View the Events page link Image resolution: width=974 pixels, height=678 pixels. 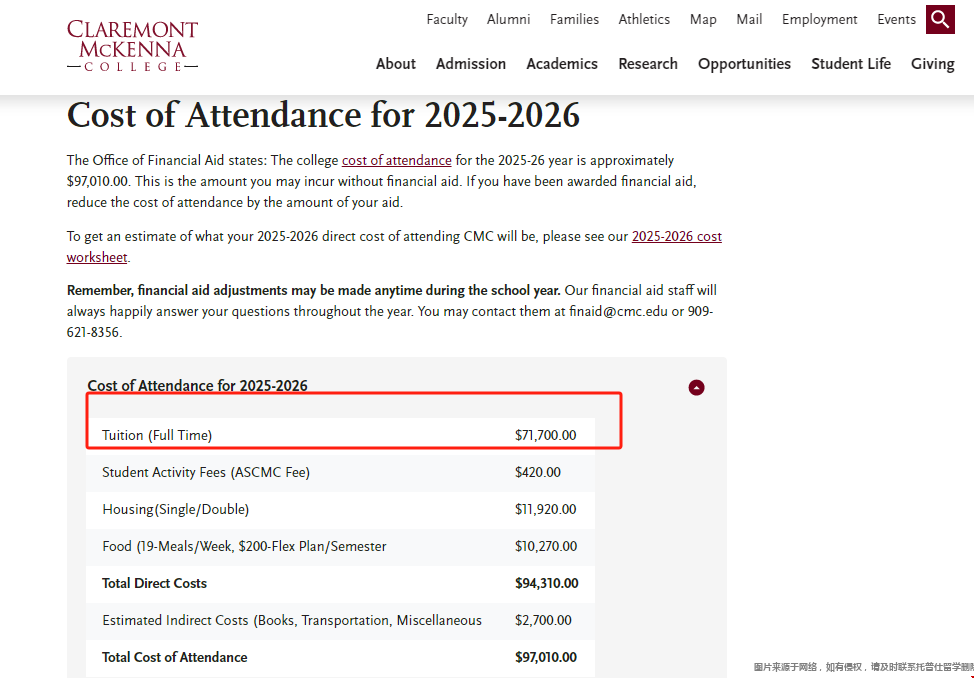click(897, 20)
